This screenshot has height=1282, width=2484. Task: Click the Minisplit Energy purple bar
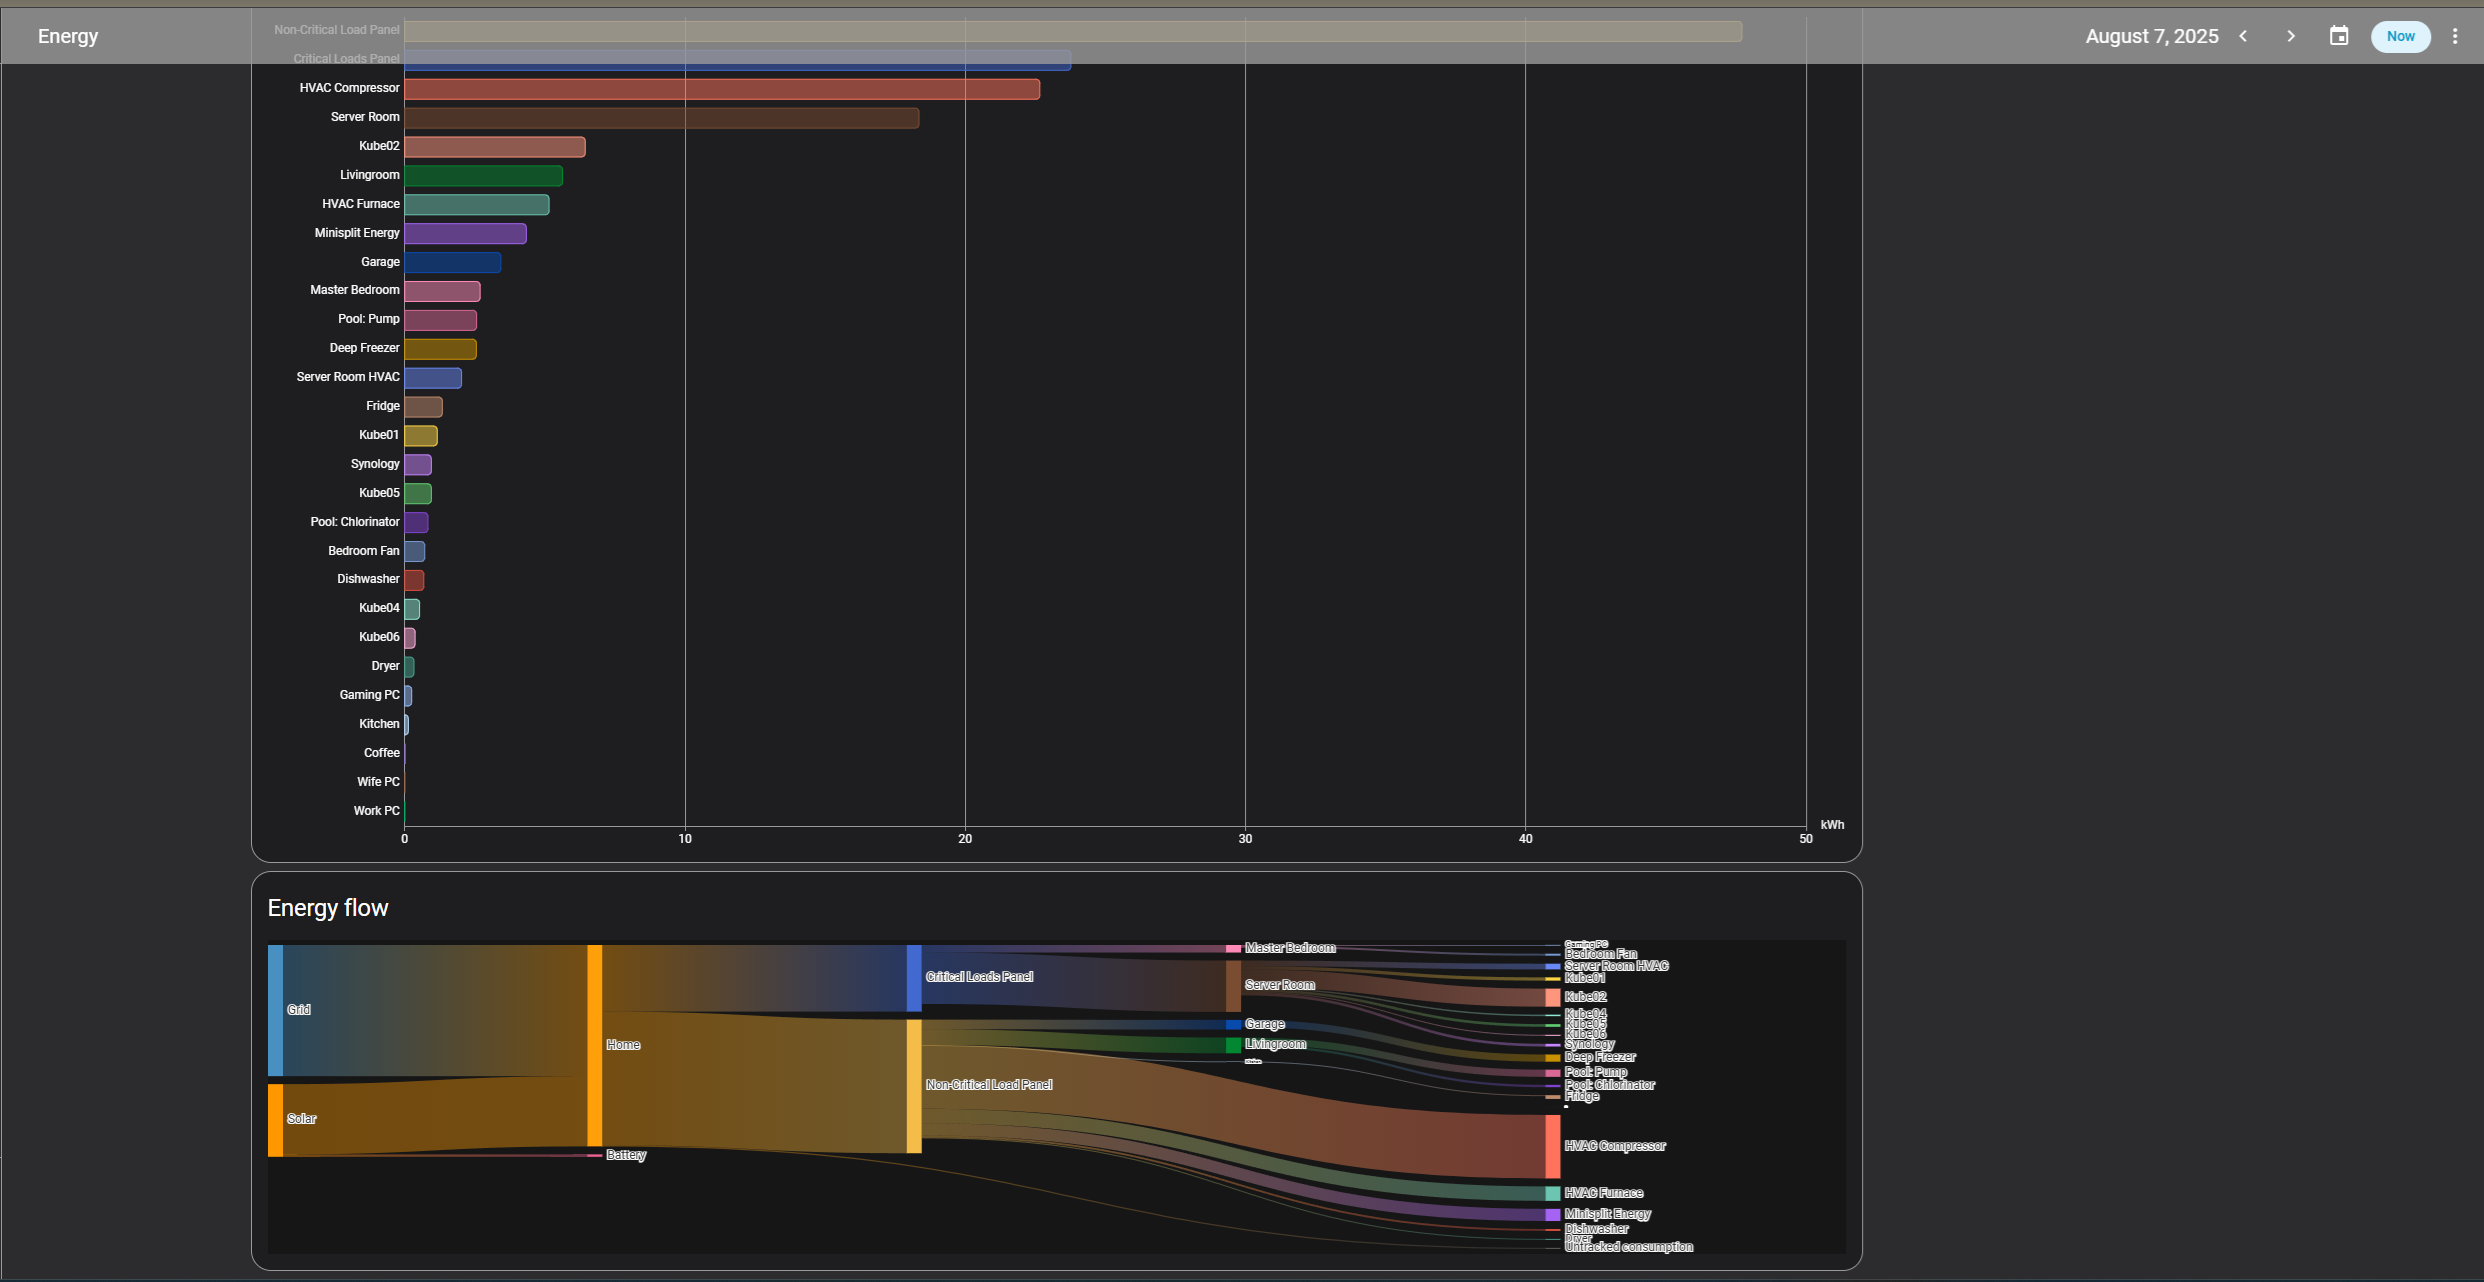[465, 234]
